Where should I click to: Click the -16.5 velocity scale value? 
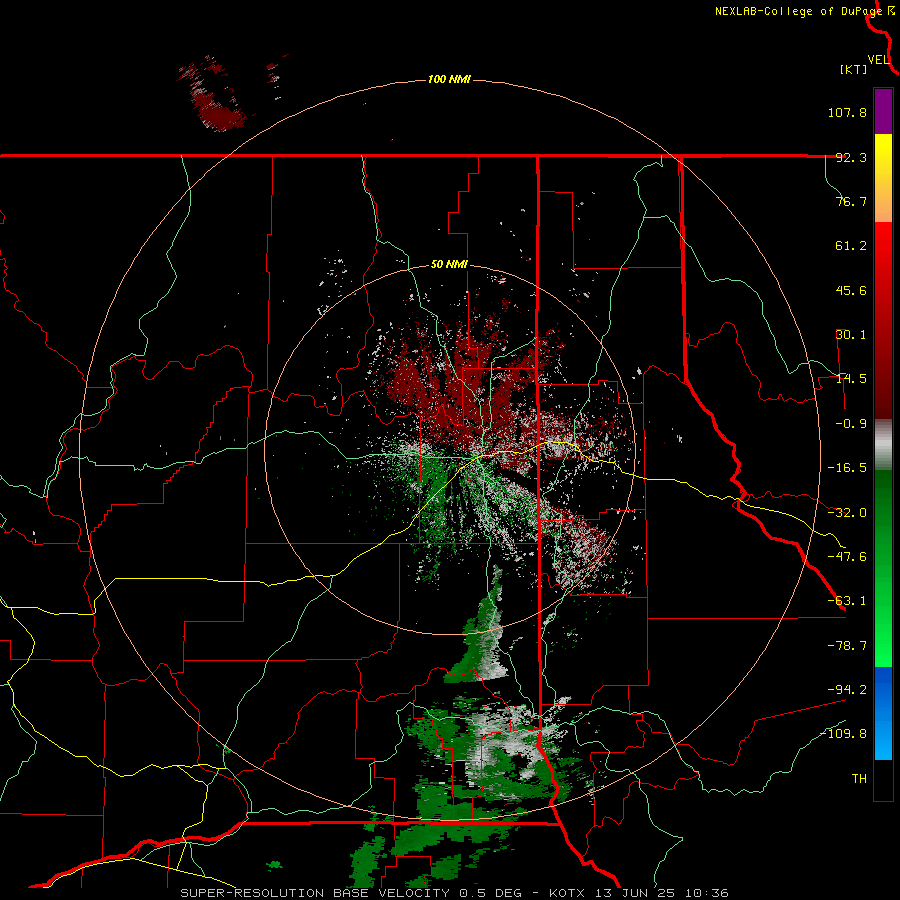click(x=847, y=468)
